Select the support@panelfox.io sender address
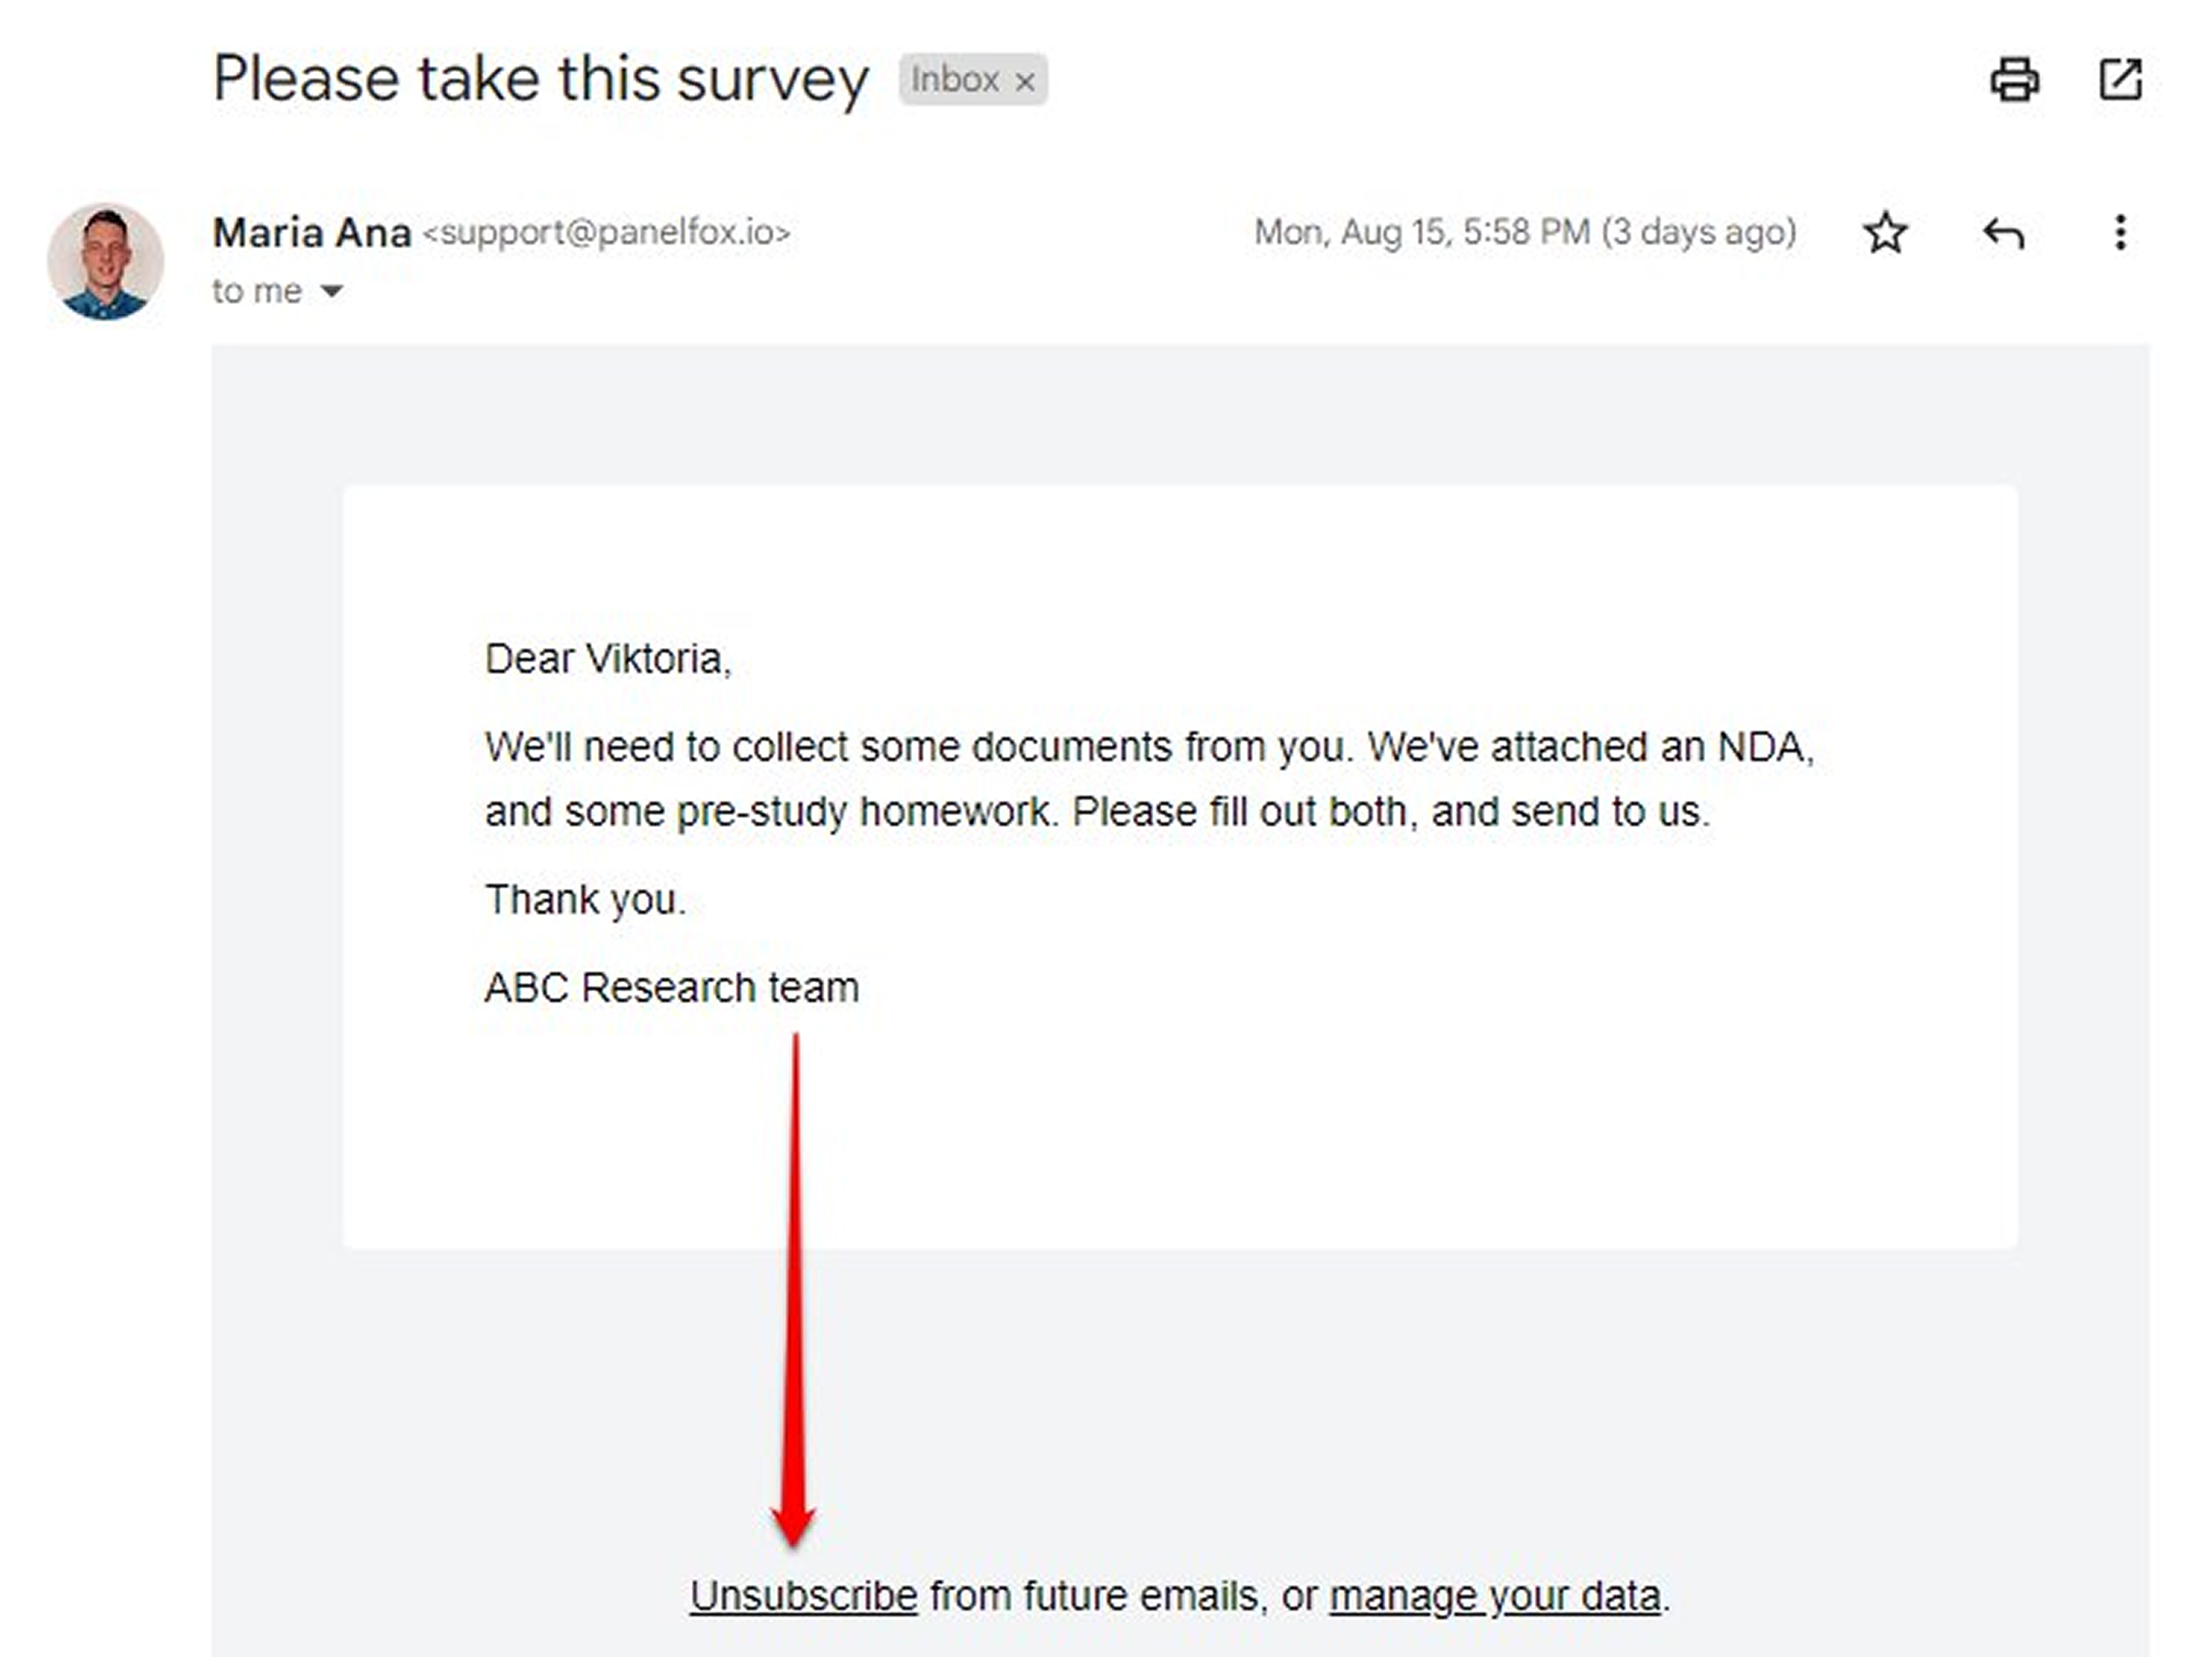 606,233
